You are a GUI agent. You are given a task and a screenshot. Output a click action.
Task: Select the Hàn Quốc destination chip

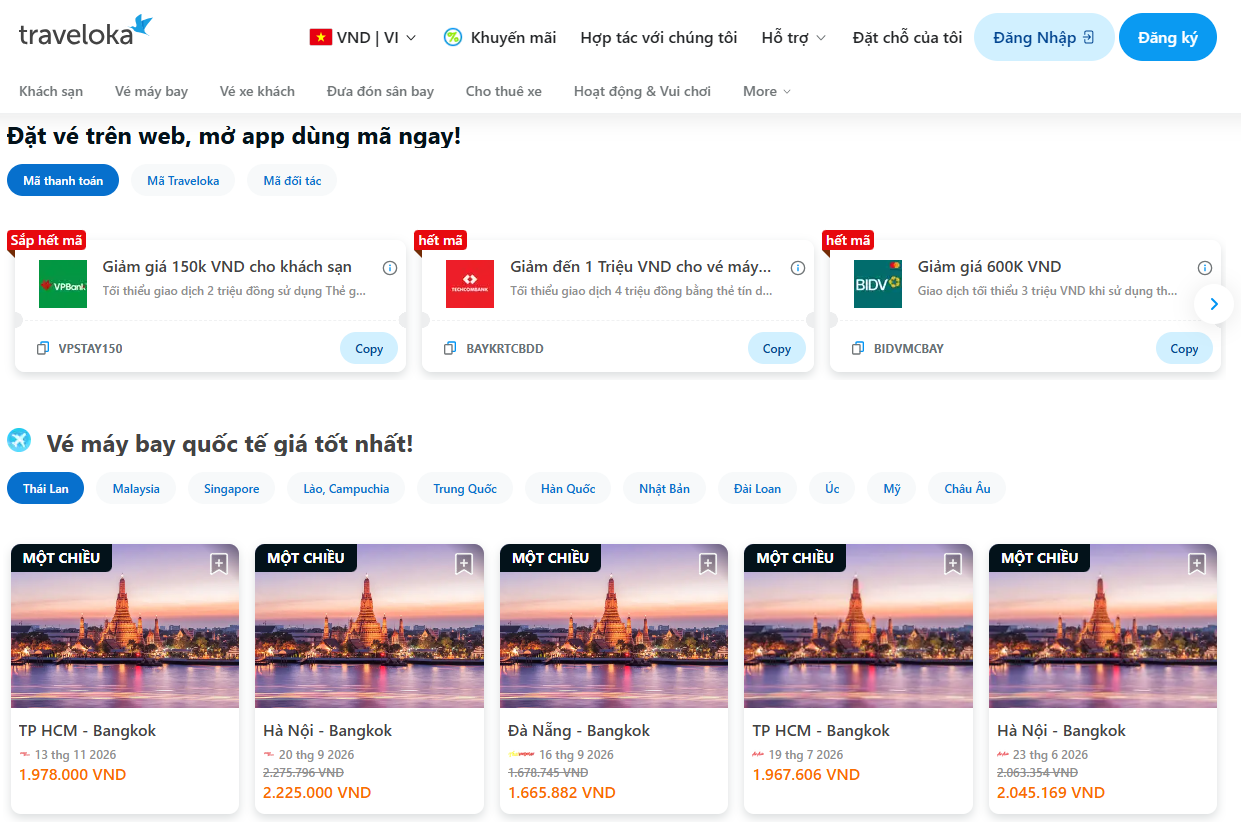[568, 488]
